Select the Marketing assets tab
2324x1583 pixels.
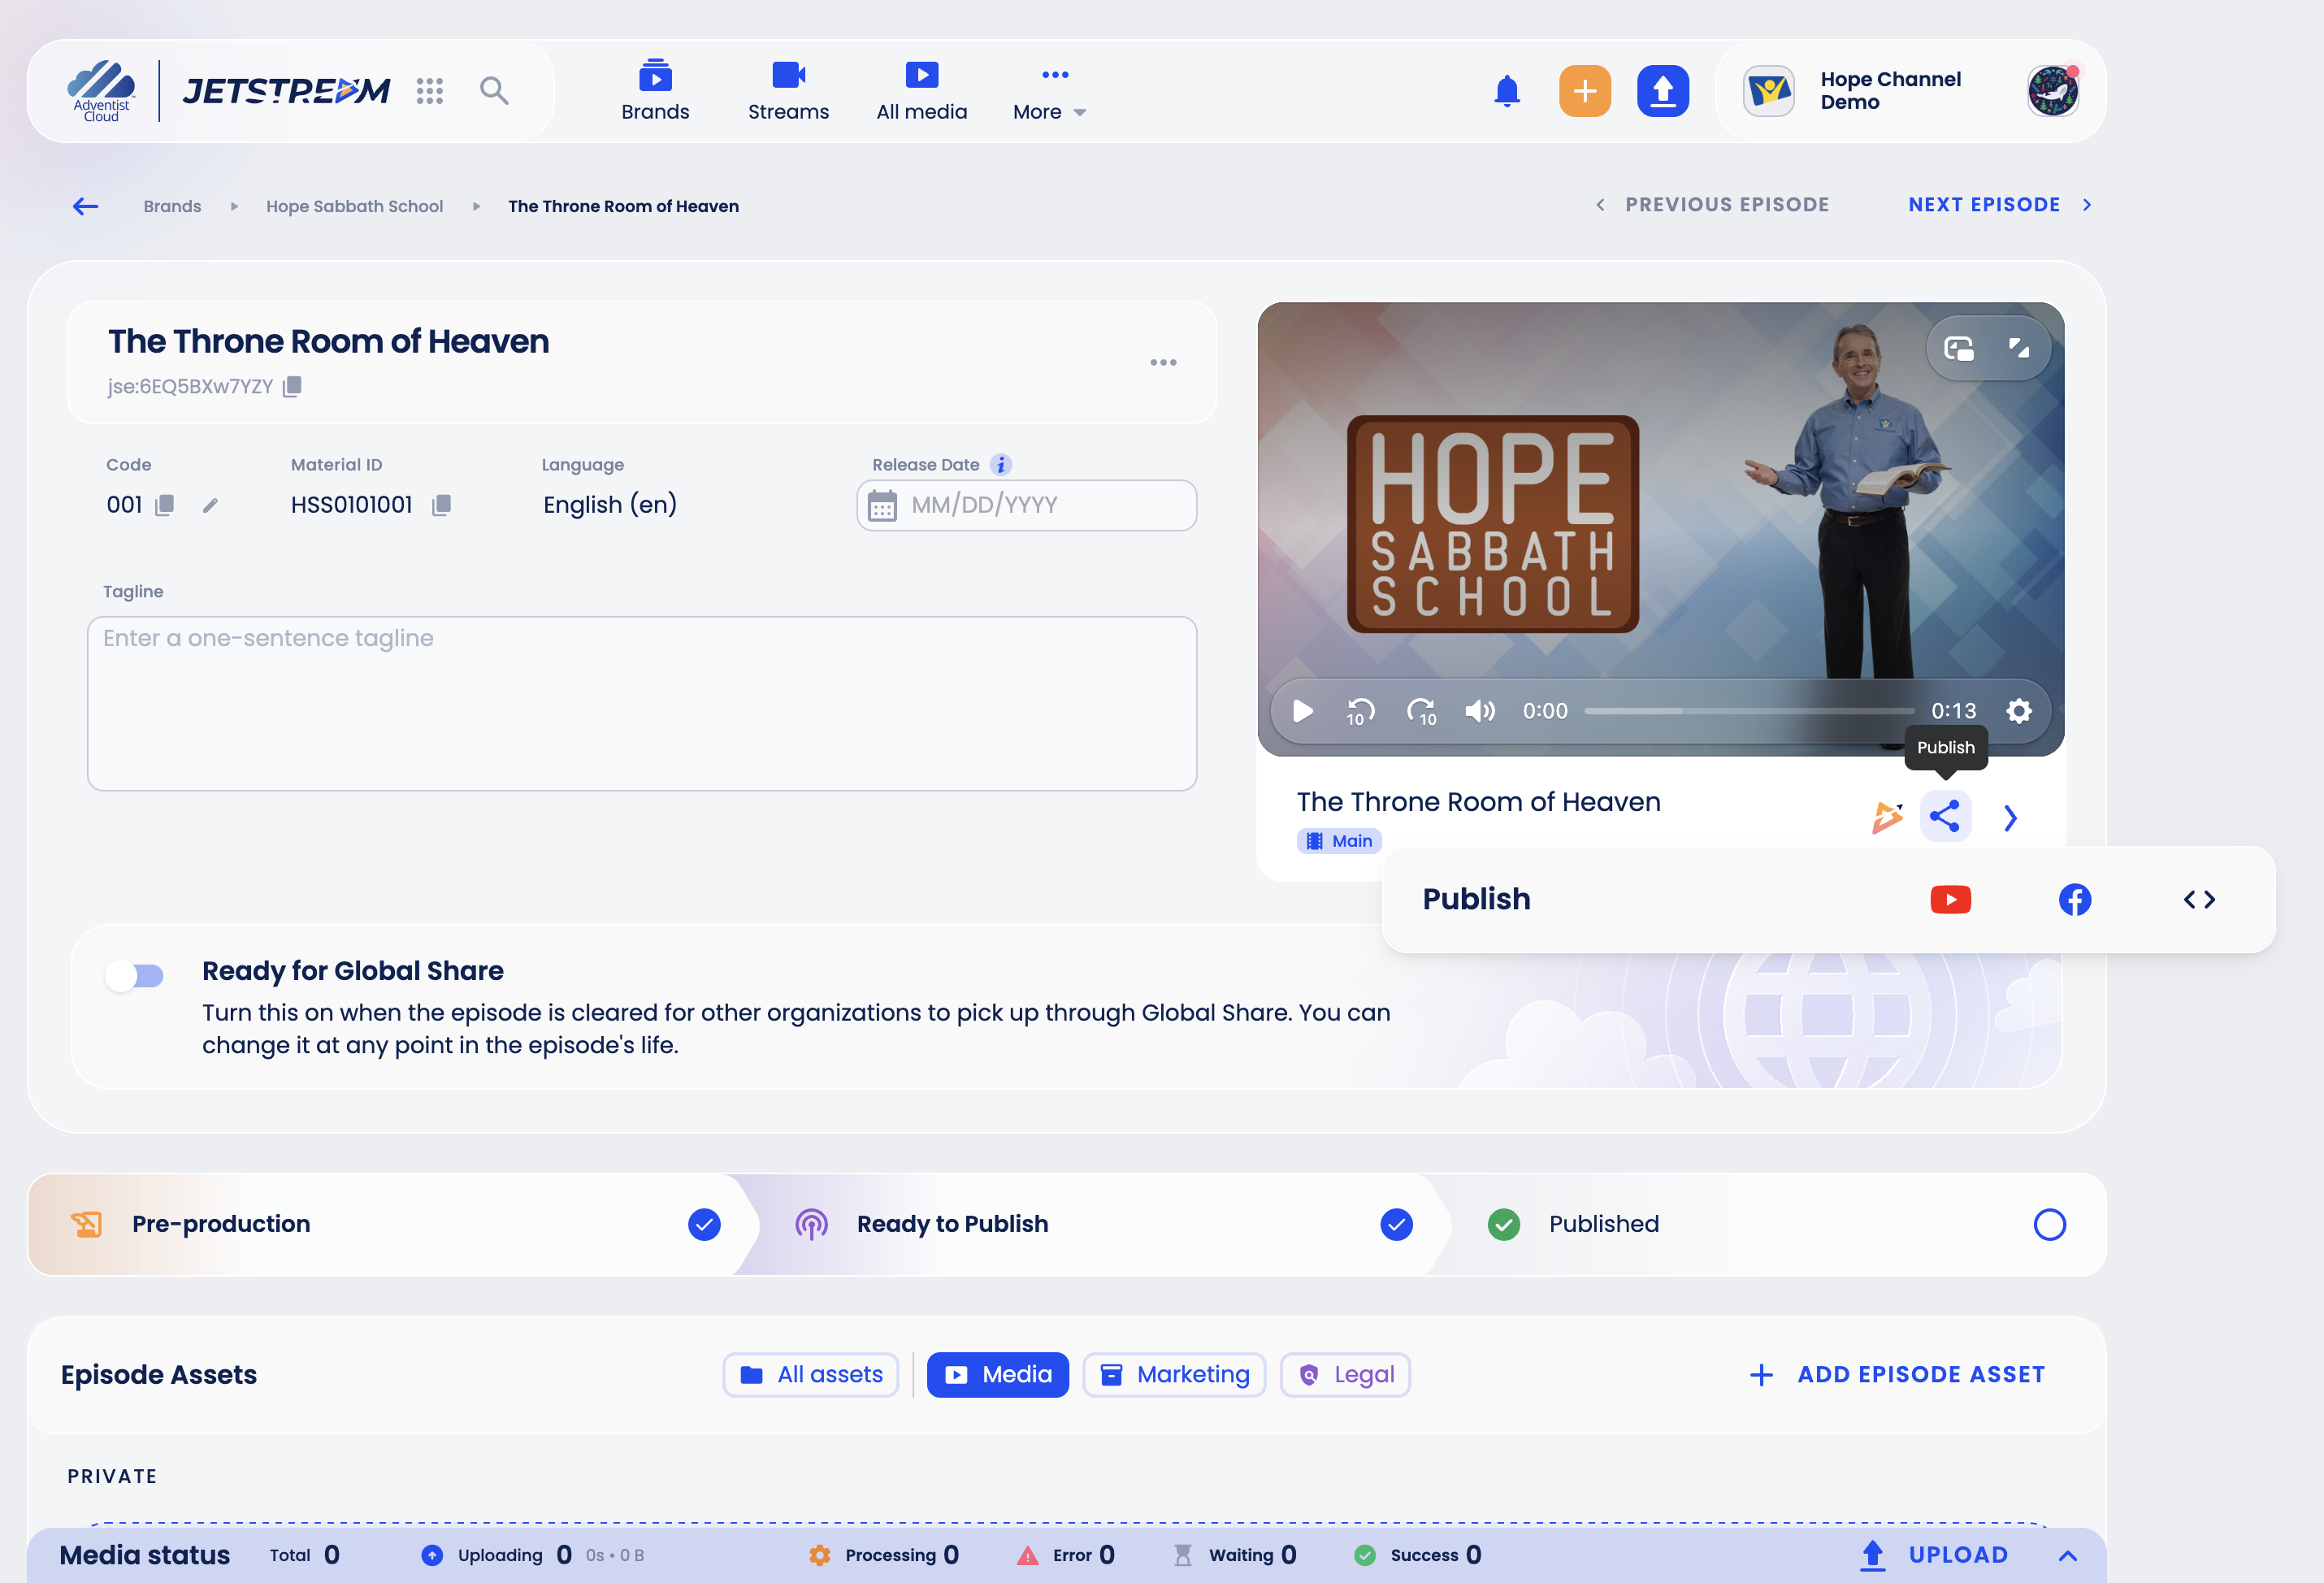pyautogui.click(x=1174, y=1374)
